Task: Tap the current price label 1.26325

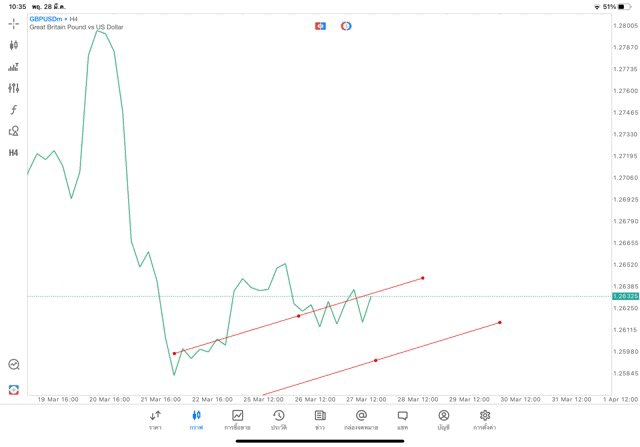Action: (x=627, y=296)
